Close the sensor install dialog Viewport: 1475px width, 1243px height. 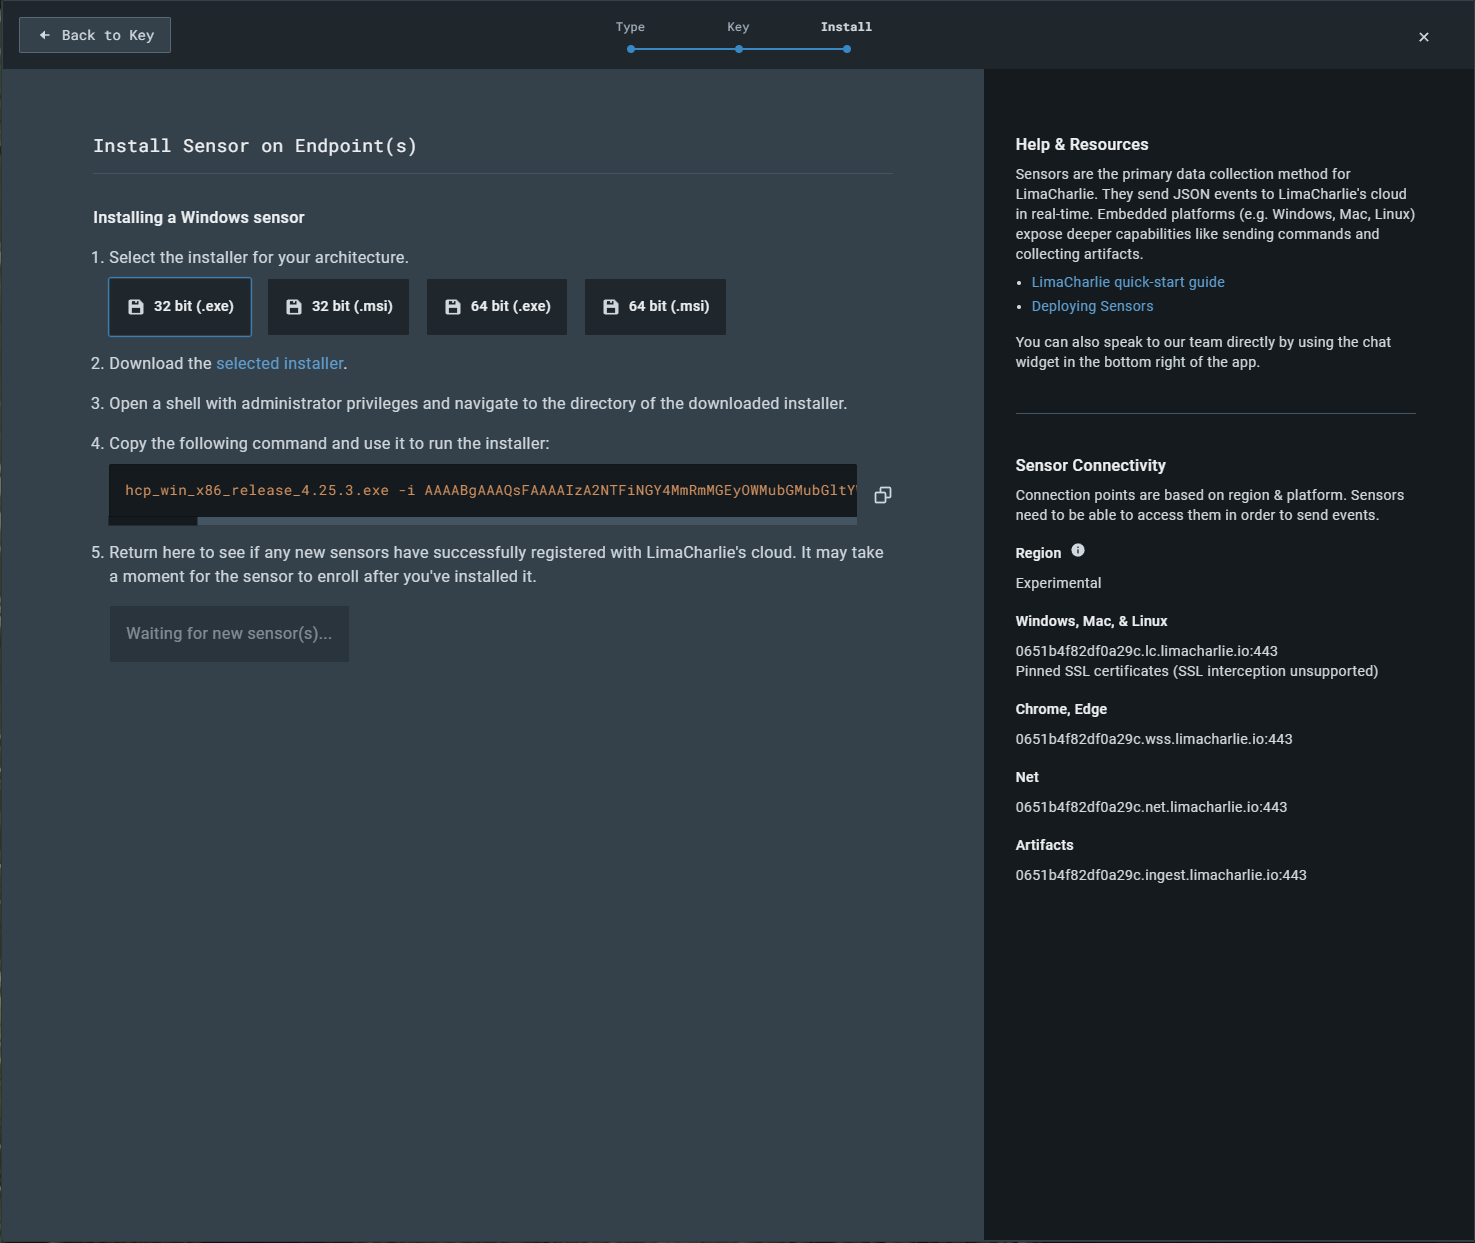pyautogui.click(x=1423, y=37)
